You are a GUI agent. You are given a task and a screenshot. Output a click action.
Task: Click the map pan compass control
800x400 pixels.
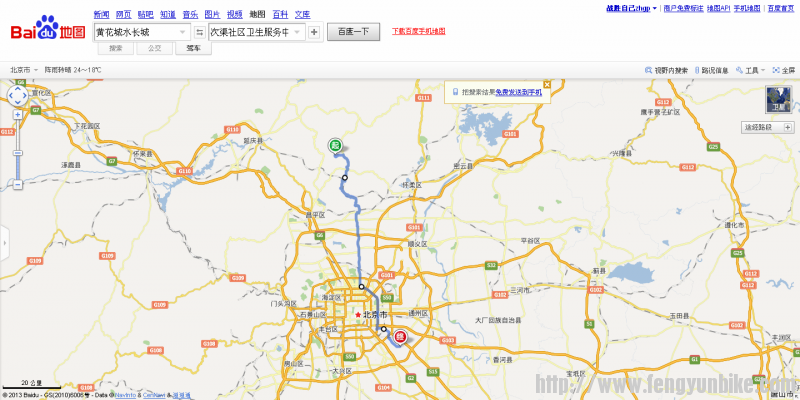17,97
